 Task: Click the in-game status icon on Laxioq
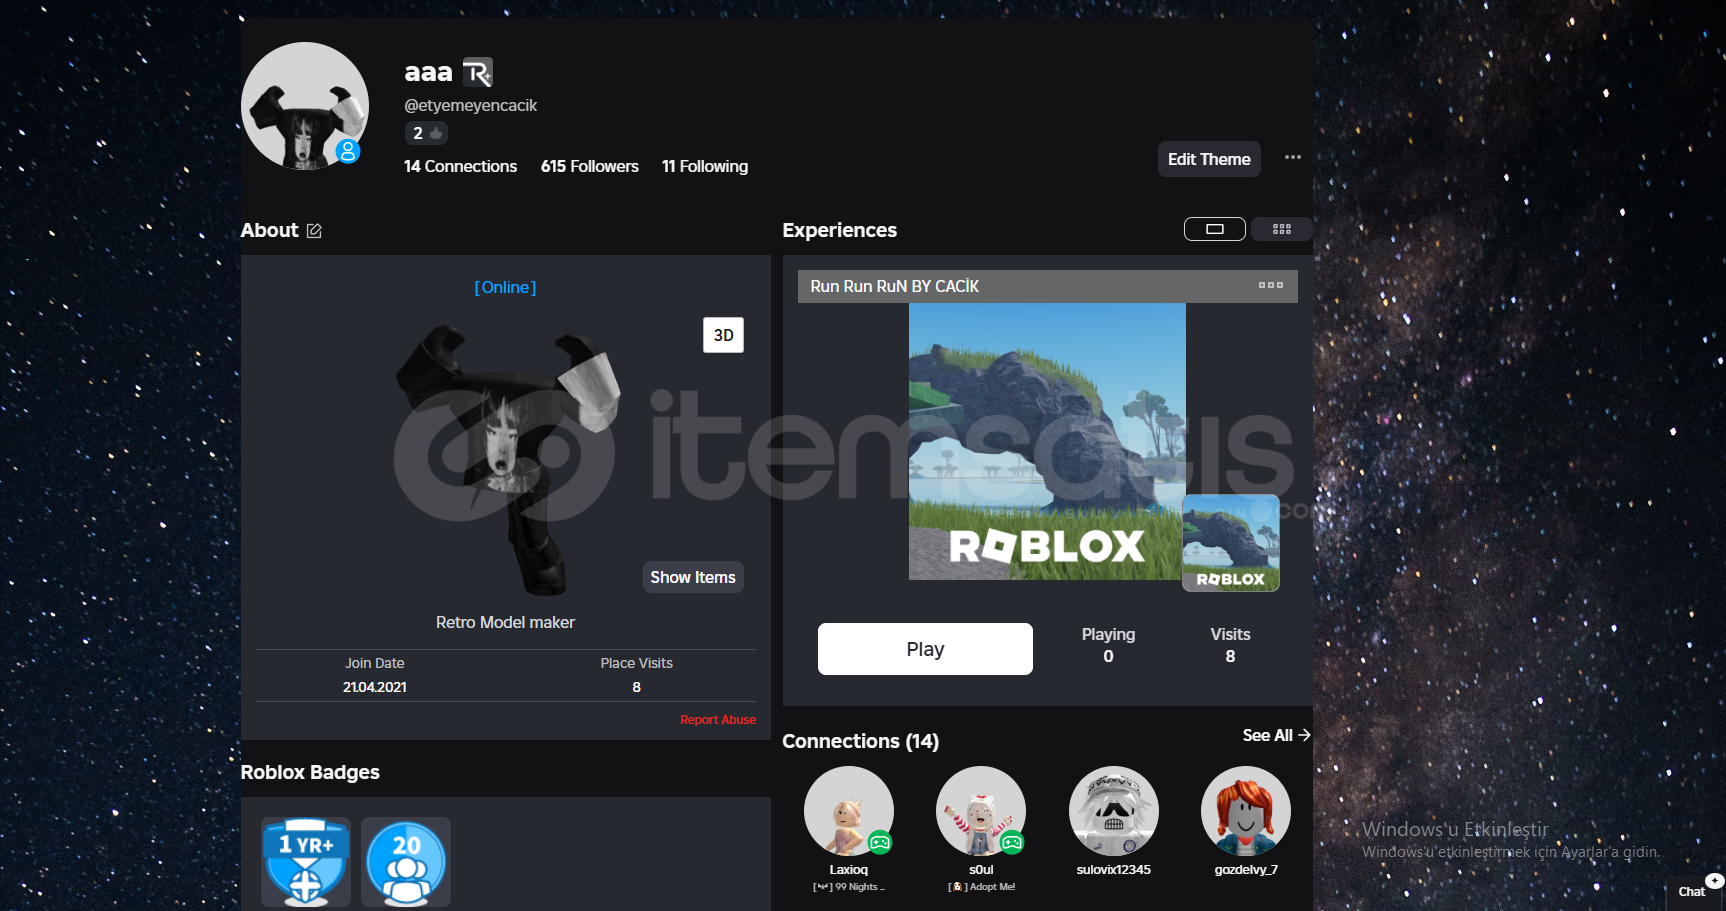click(880, 842)
